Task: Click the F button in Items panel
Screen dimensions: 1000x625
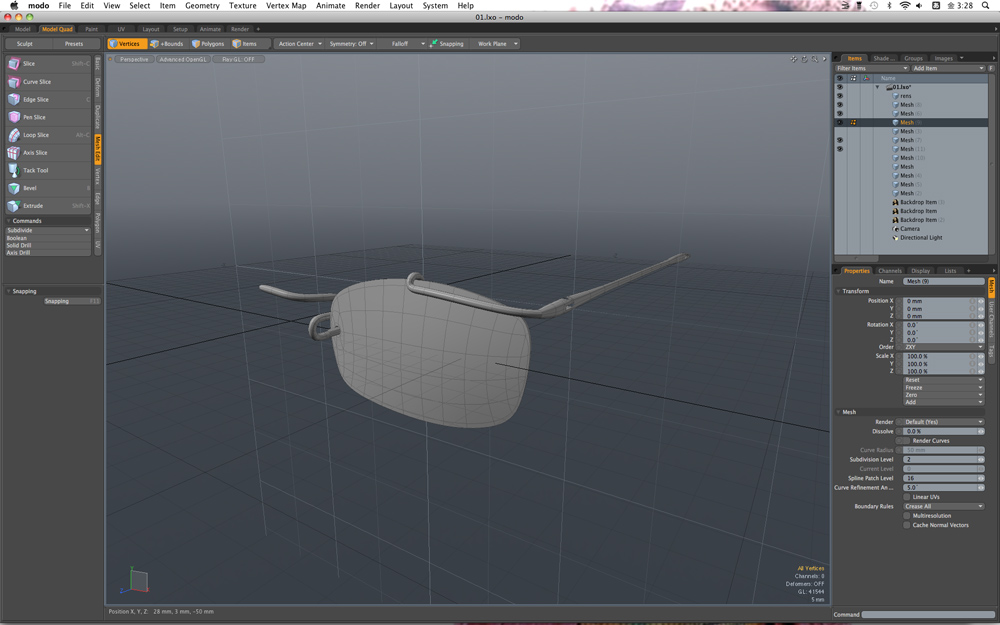Action: tap(991, 68)
